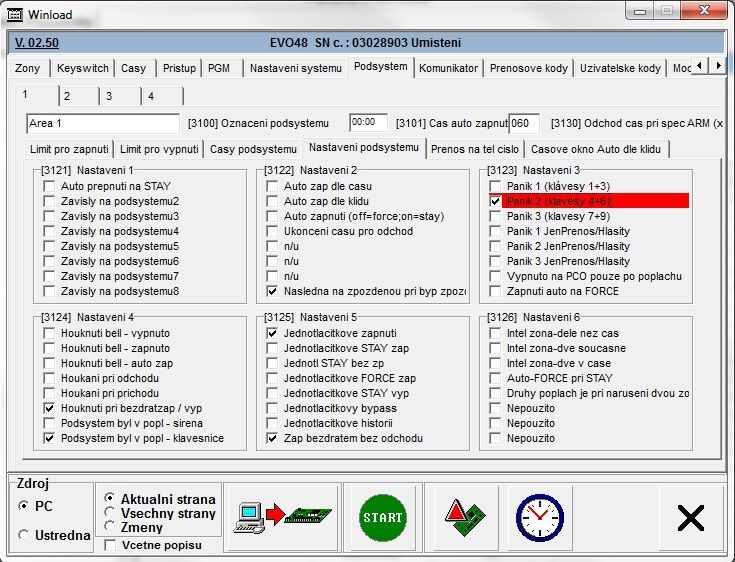The width and height of the screenshot is (735, 562).
Task: Select the Ustredna source radio button
Action: [x=23, y=536]
